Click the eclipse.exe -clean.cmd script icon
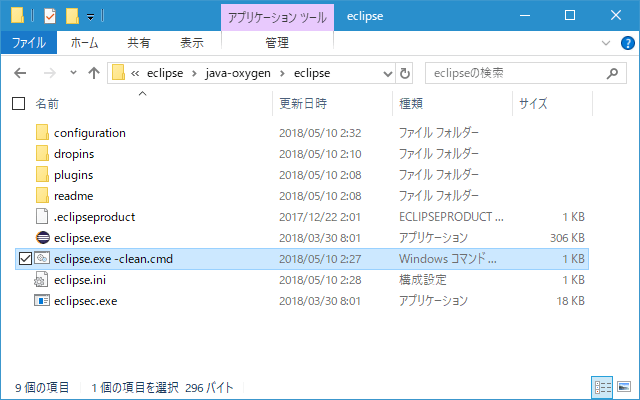 42,258
